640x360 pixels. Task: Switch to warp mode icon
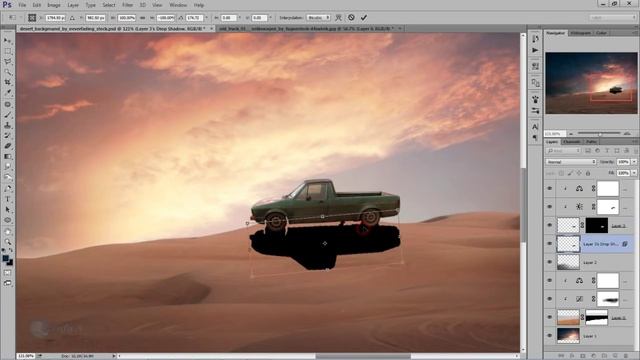(338, 18)
